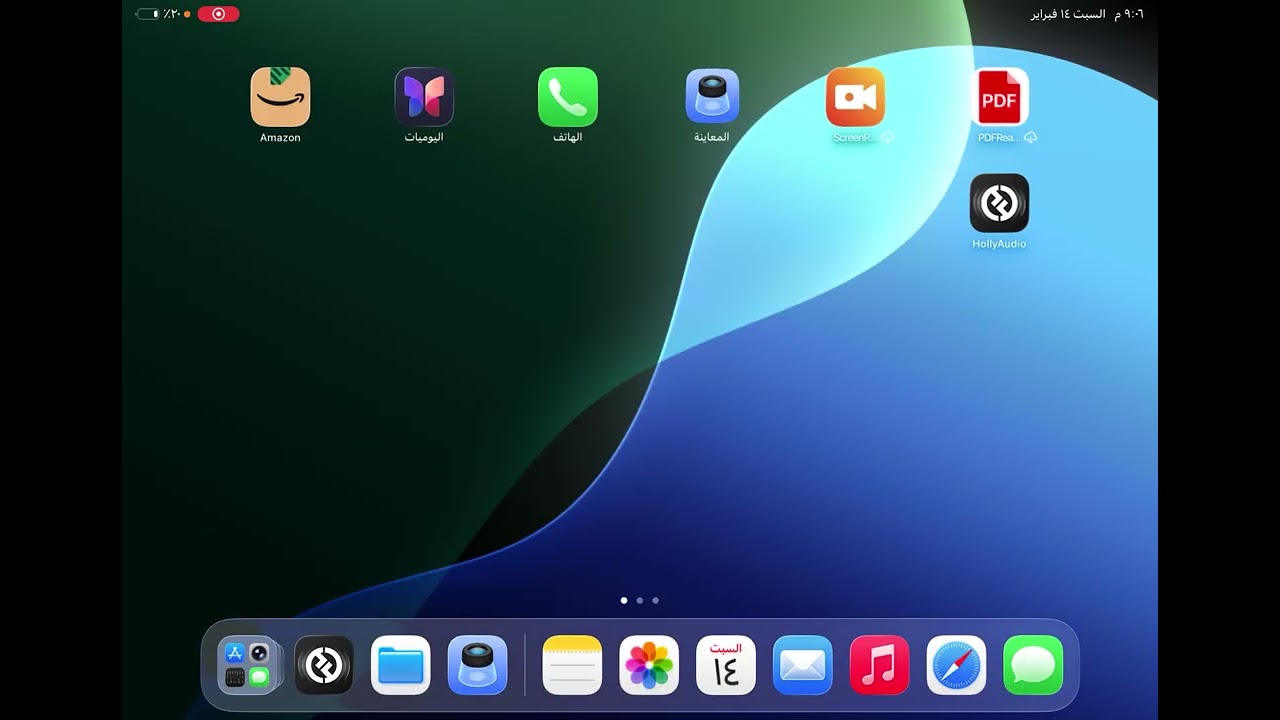This screenshot has width=1280, height=720.
Task: Tap the battery indicator in the status bar
Action: tap(148, 14)
